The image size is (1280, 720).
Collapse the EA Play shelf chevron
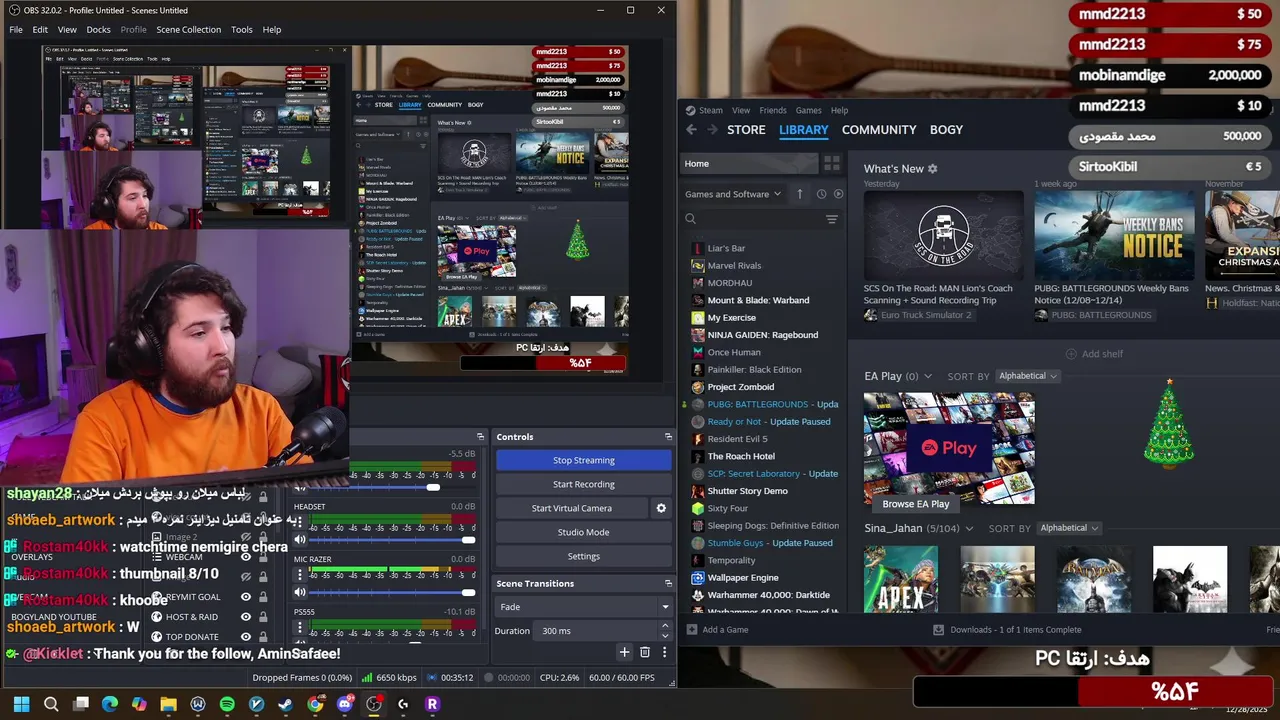click(928, 376)
